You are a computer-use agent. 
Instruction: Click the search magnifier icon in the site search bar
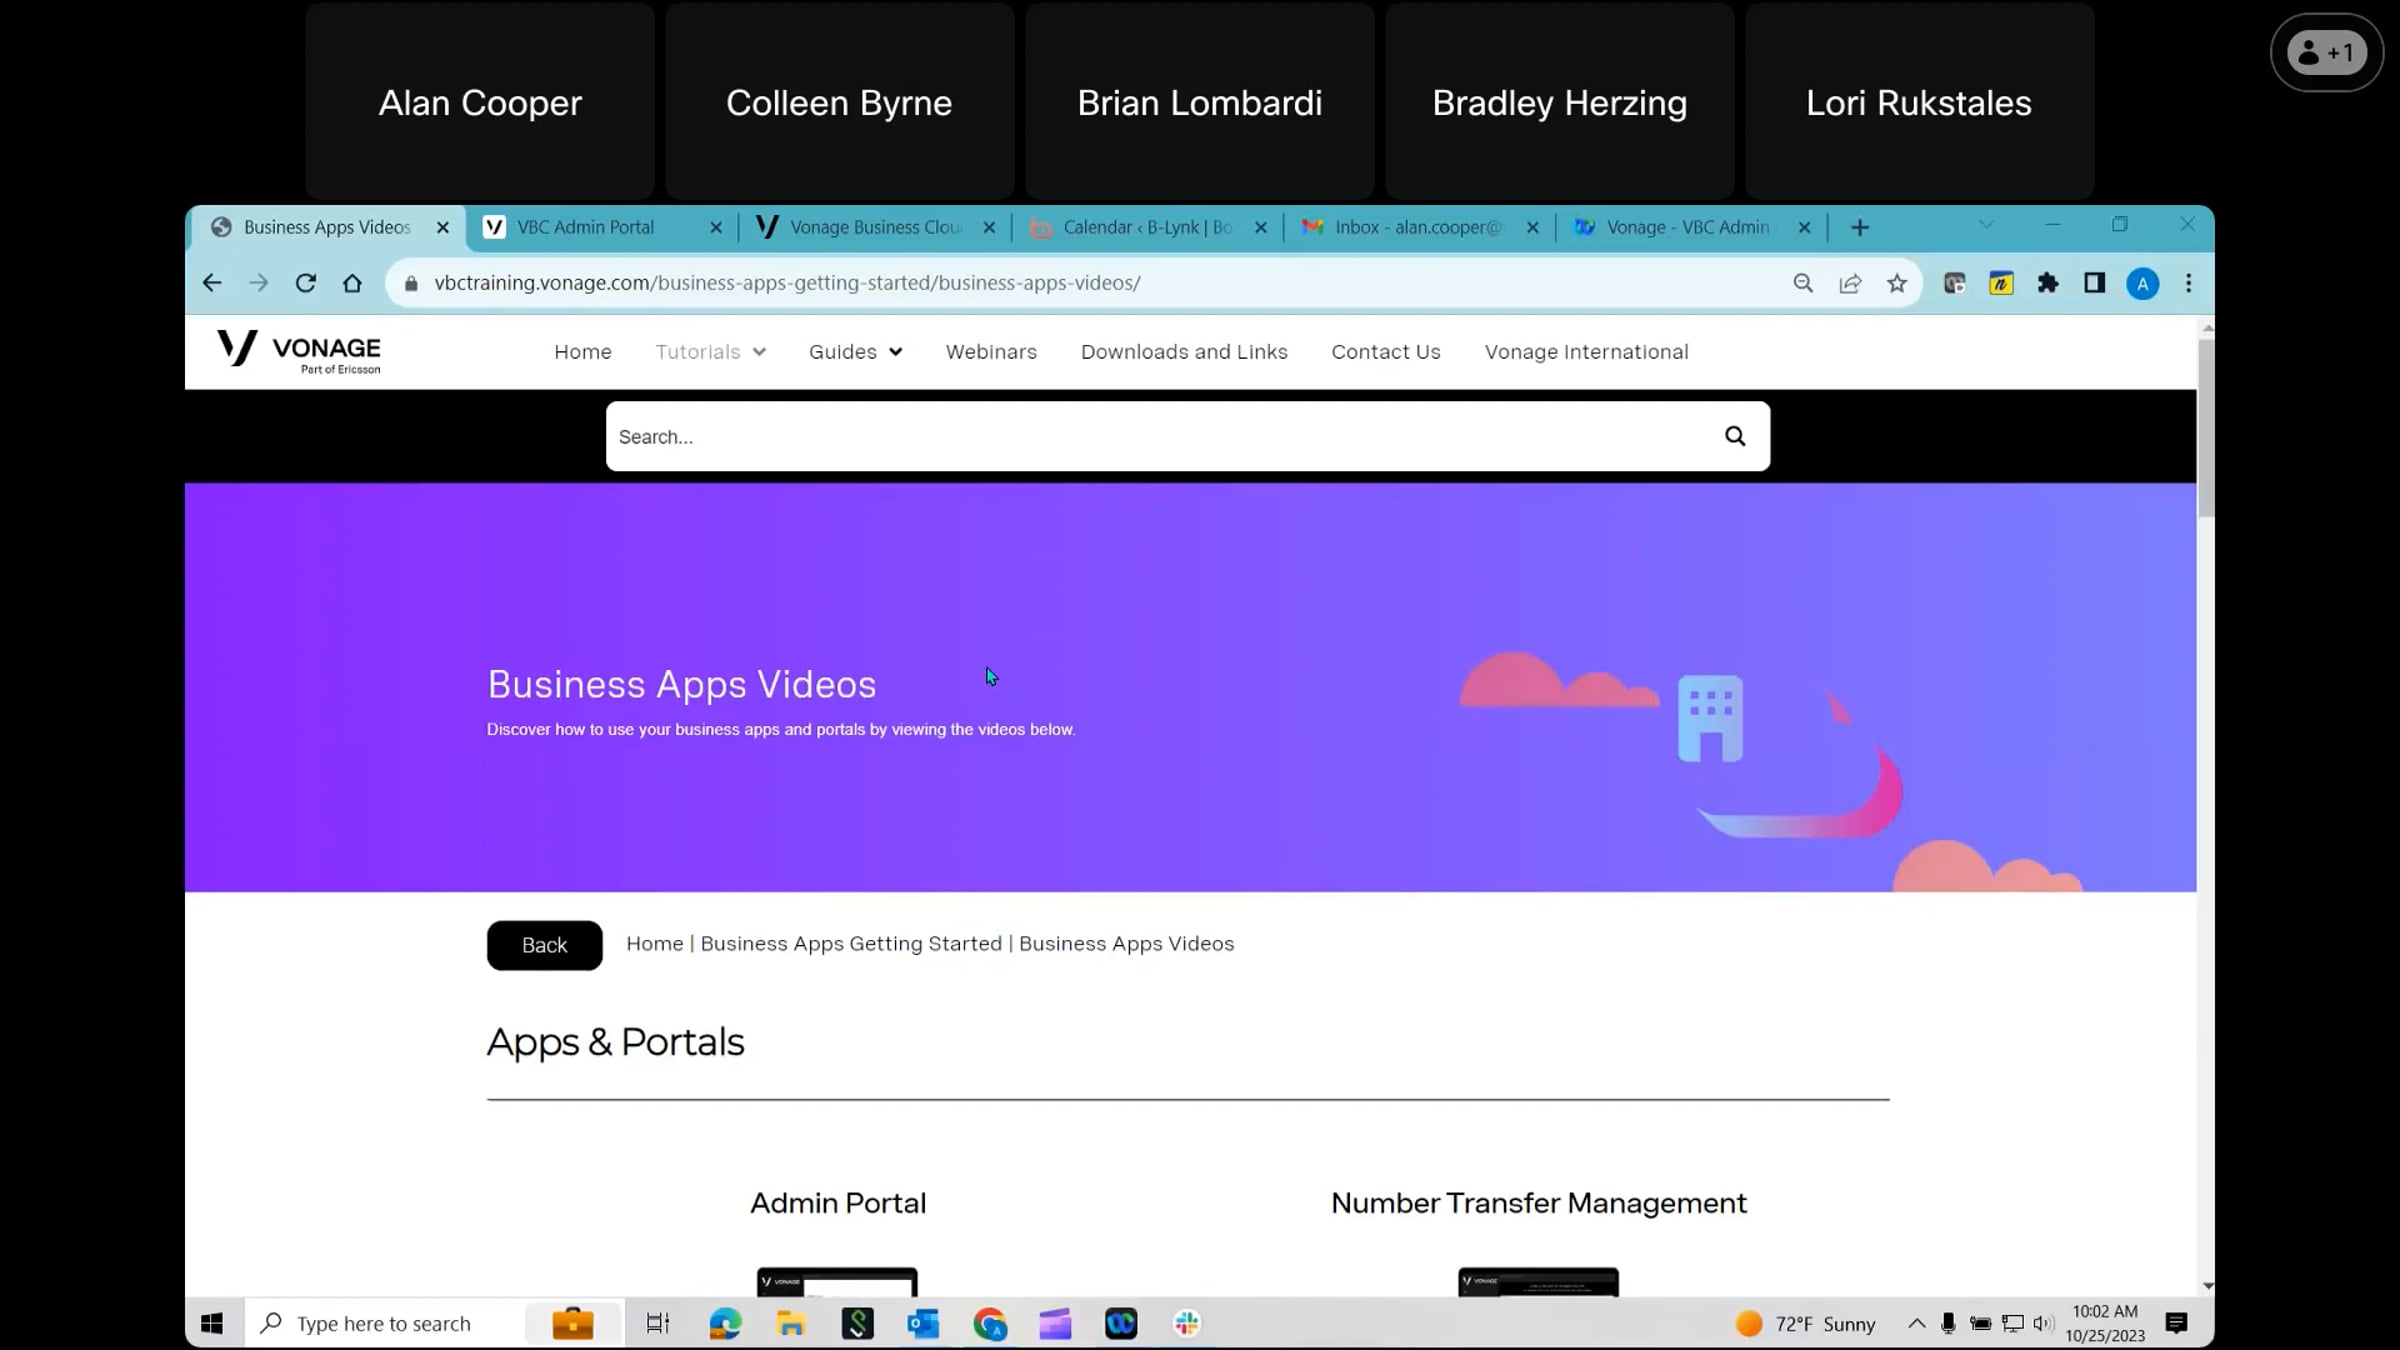1734,436
